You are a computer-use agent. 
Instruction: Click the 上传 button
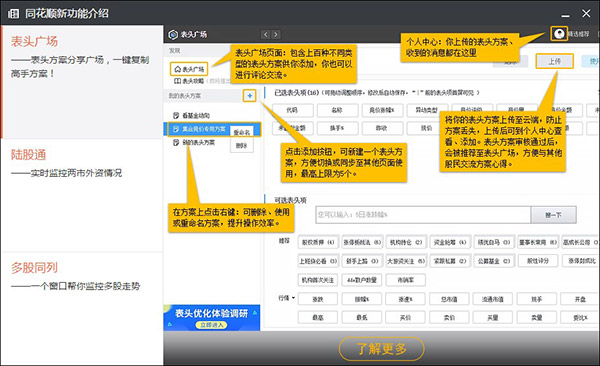pyautogui.click(x=554, y=61)
